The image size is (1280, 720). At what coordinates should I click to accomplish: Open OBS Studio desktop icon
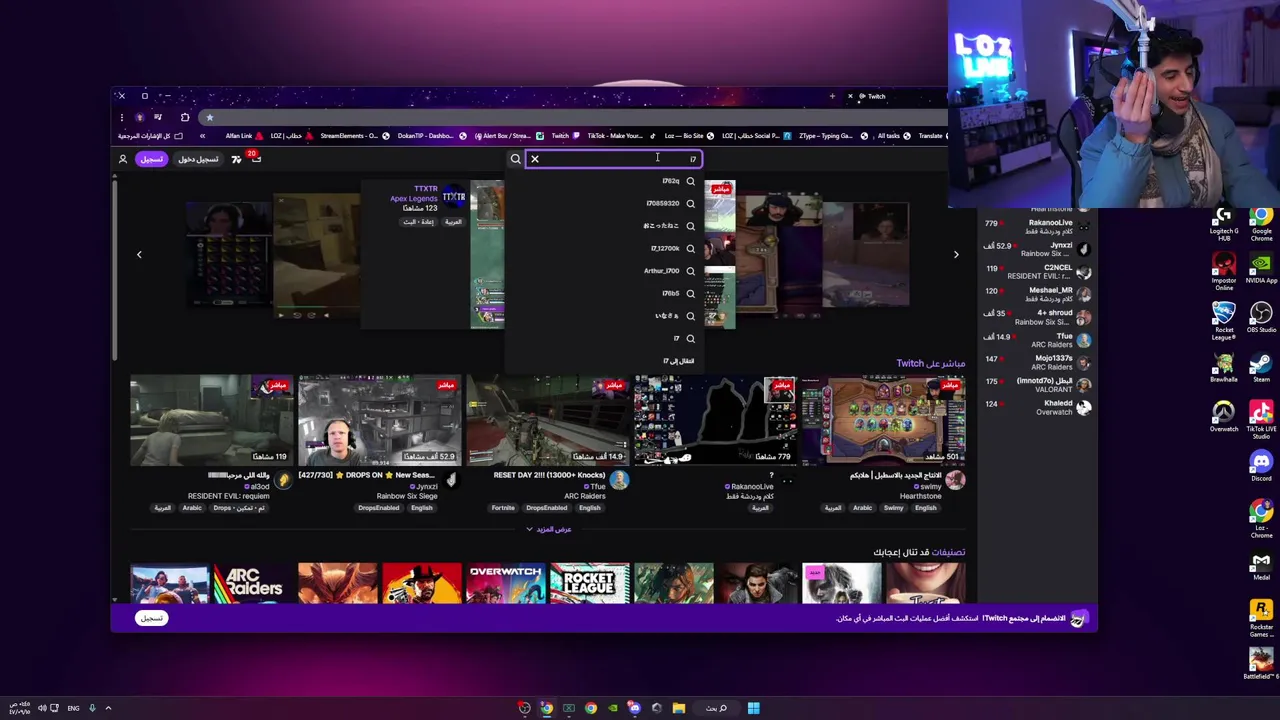[x=1261, y=319]
